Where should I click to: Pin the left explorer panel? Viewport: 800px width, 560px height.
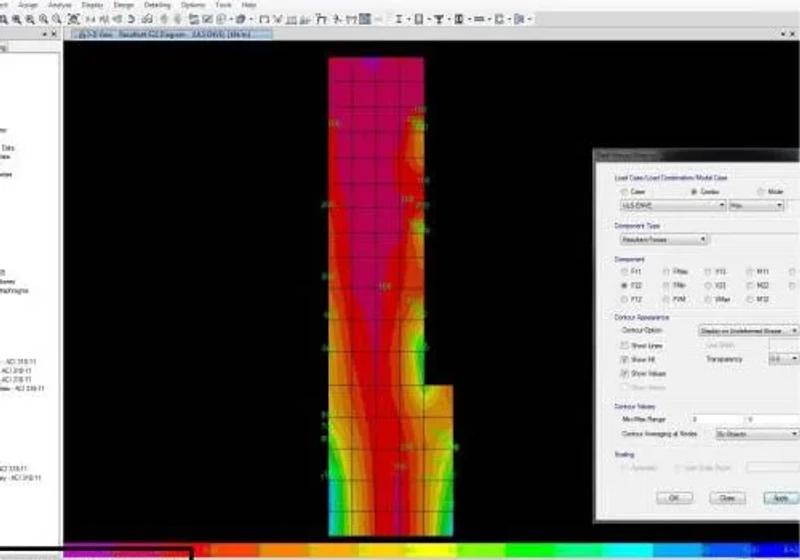[x=44, y=34]
